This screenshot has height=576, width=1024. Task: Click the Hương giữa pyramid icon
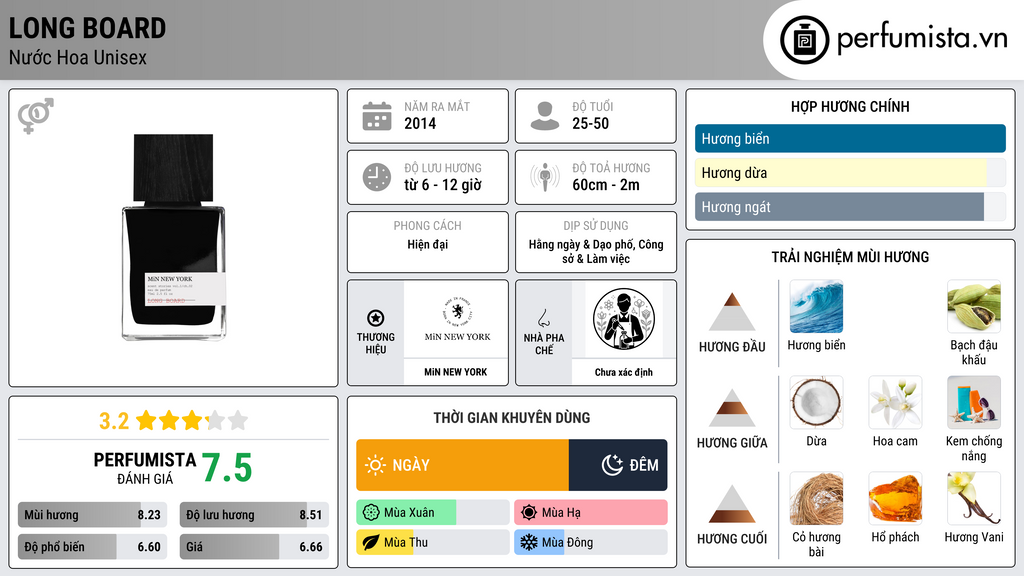point(732,408)
